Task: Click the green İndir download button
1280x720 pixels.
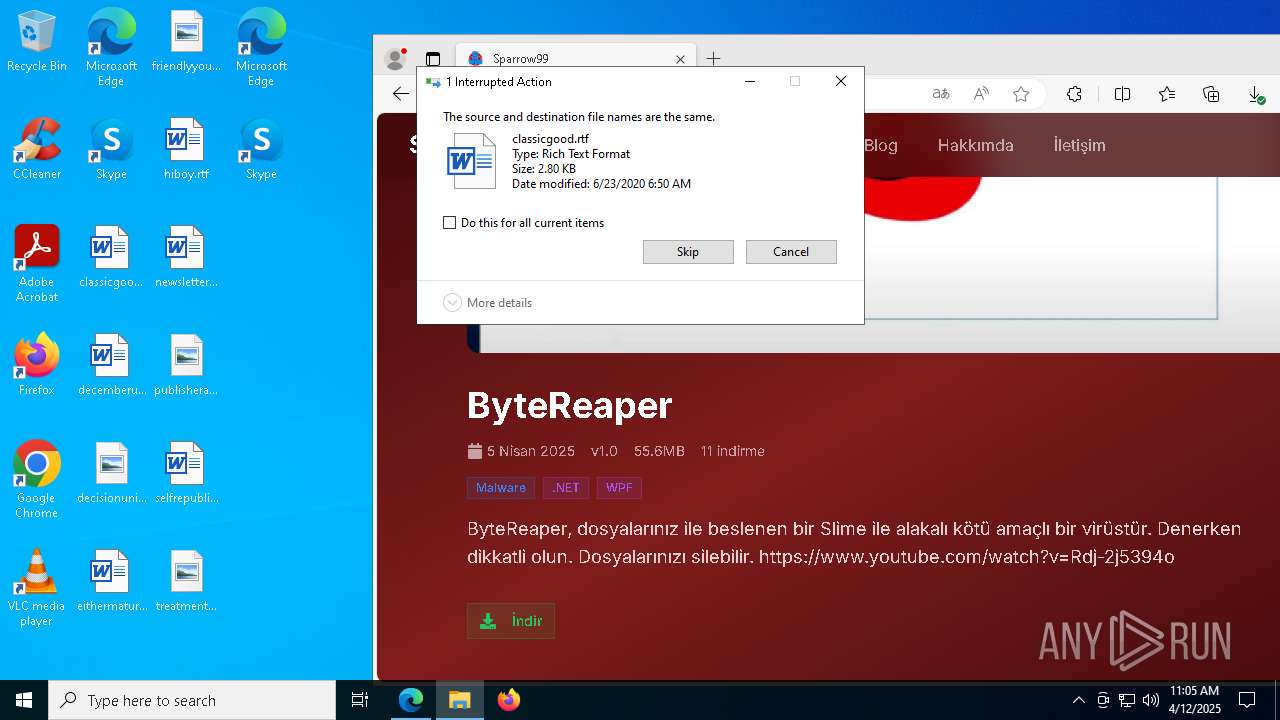Action: point(511,621)
